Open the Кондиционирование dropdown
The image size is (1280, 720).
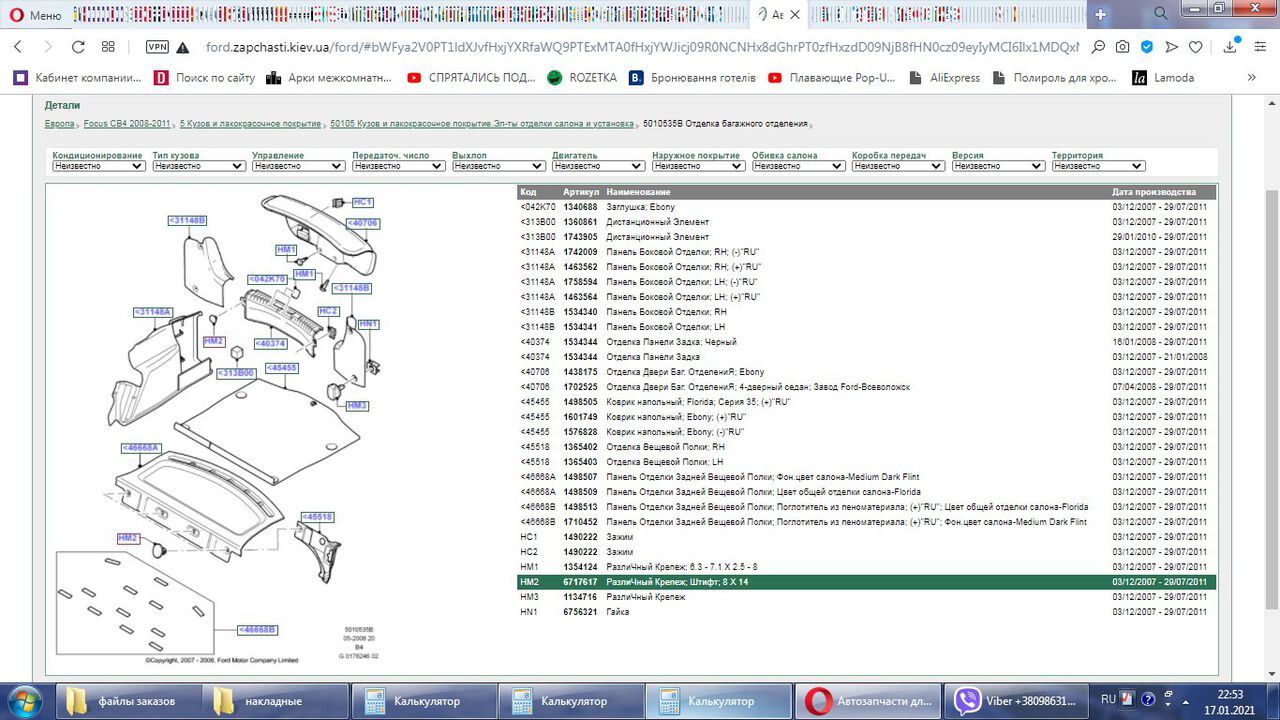coord(98,166)
